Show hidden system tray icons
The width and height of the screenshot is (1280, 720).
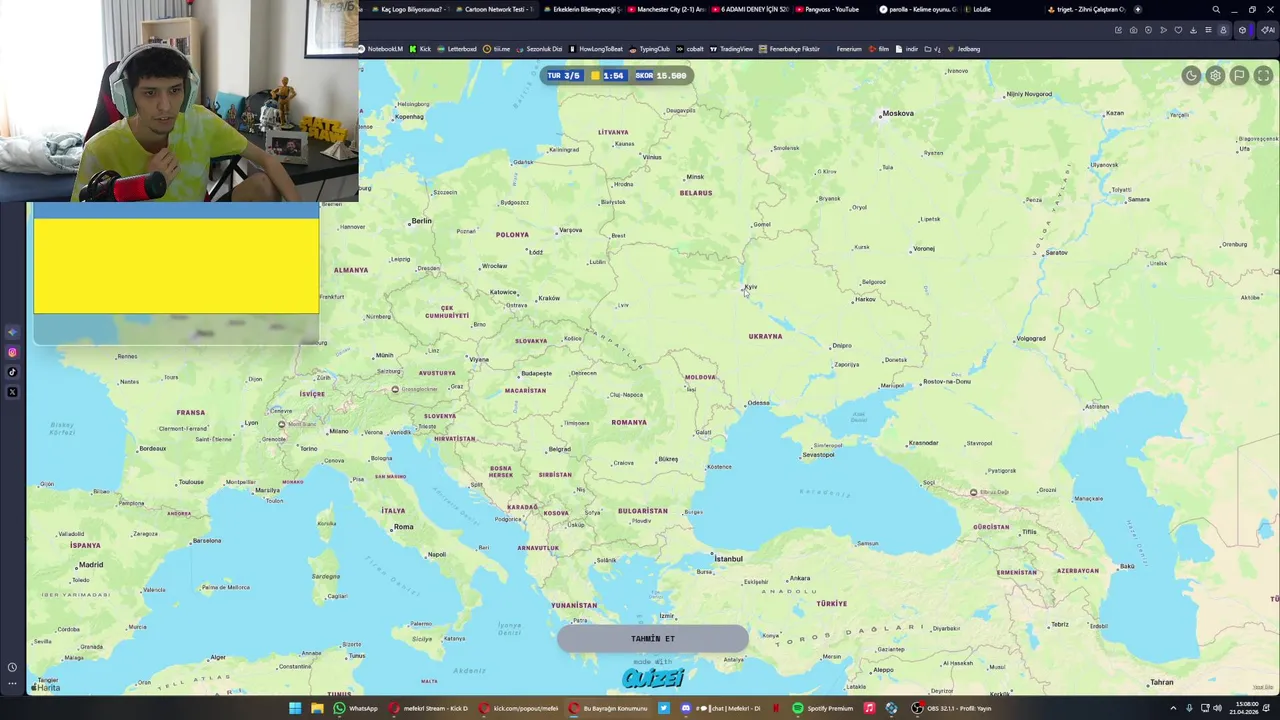[1173, 708]
